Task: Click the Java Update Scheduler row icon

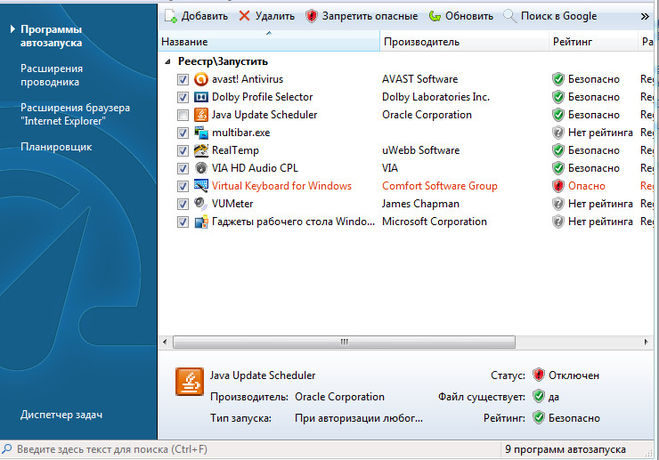Action: pyautogui.click(x=201, y=115)
